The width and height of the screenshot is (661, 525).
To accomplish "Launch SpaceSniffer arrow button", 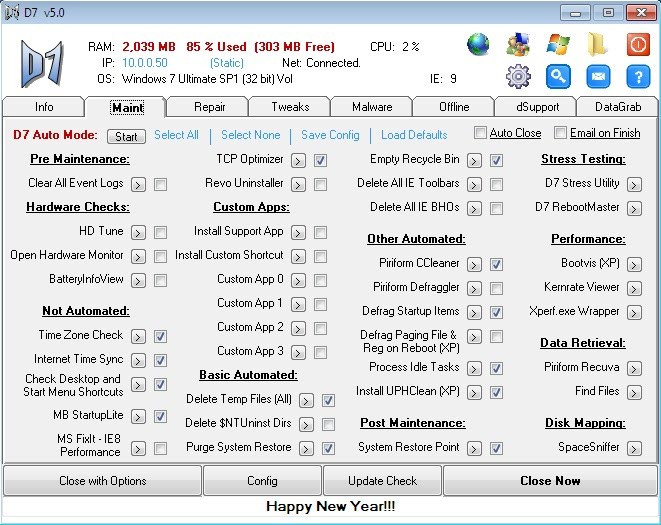I will (634, 448).
